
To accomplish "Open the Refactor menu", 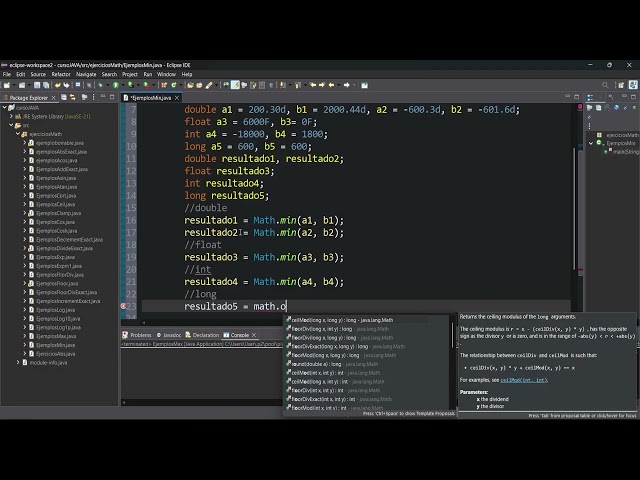I will click(61, 74).
